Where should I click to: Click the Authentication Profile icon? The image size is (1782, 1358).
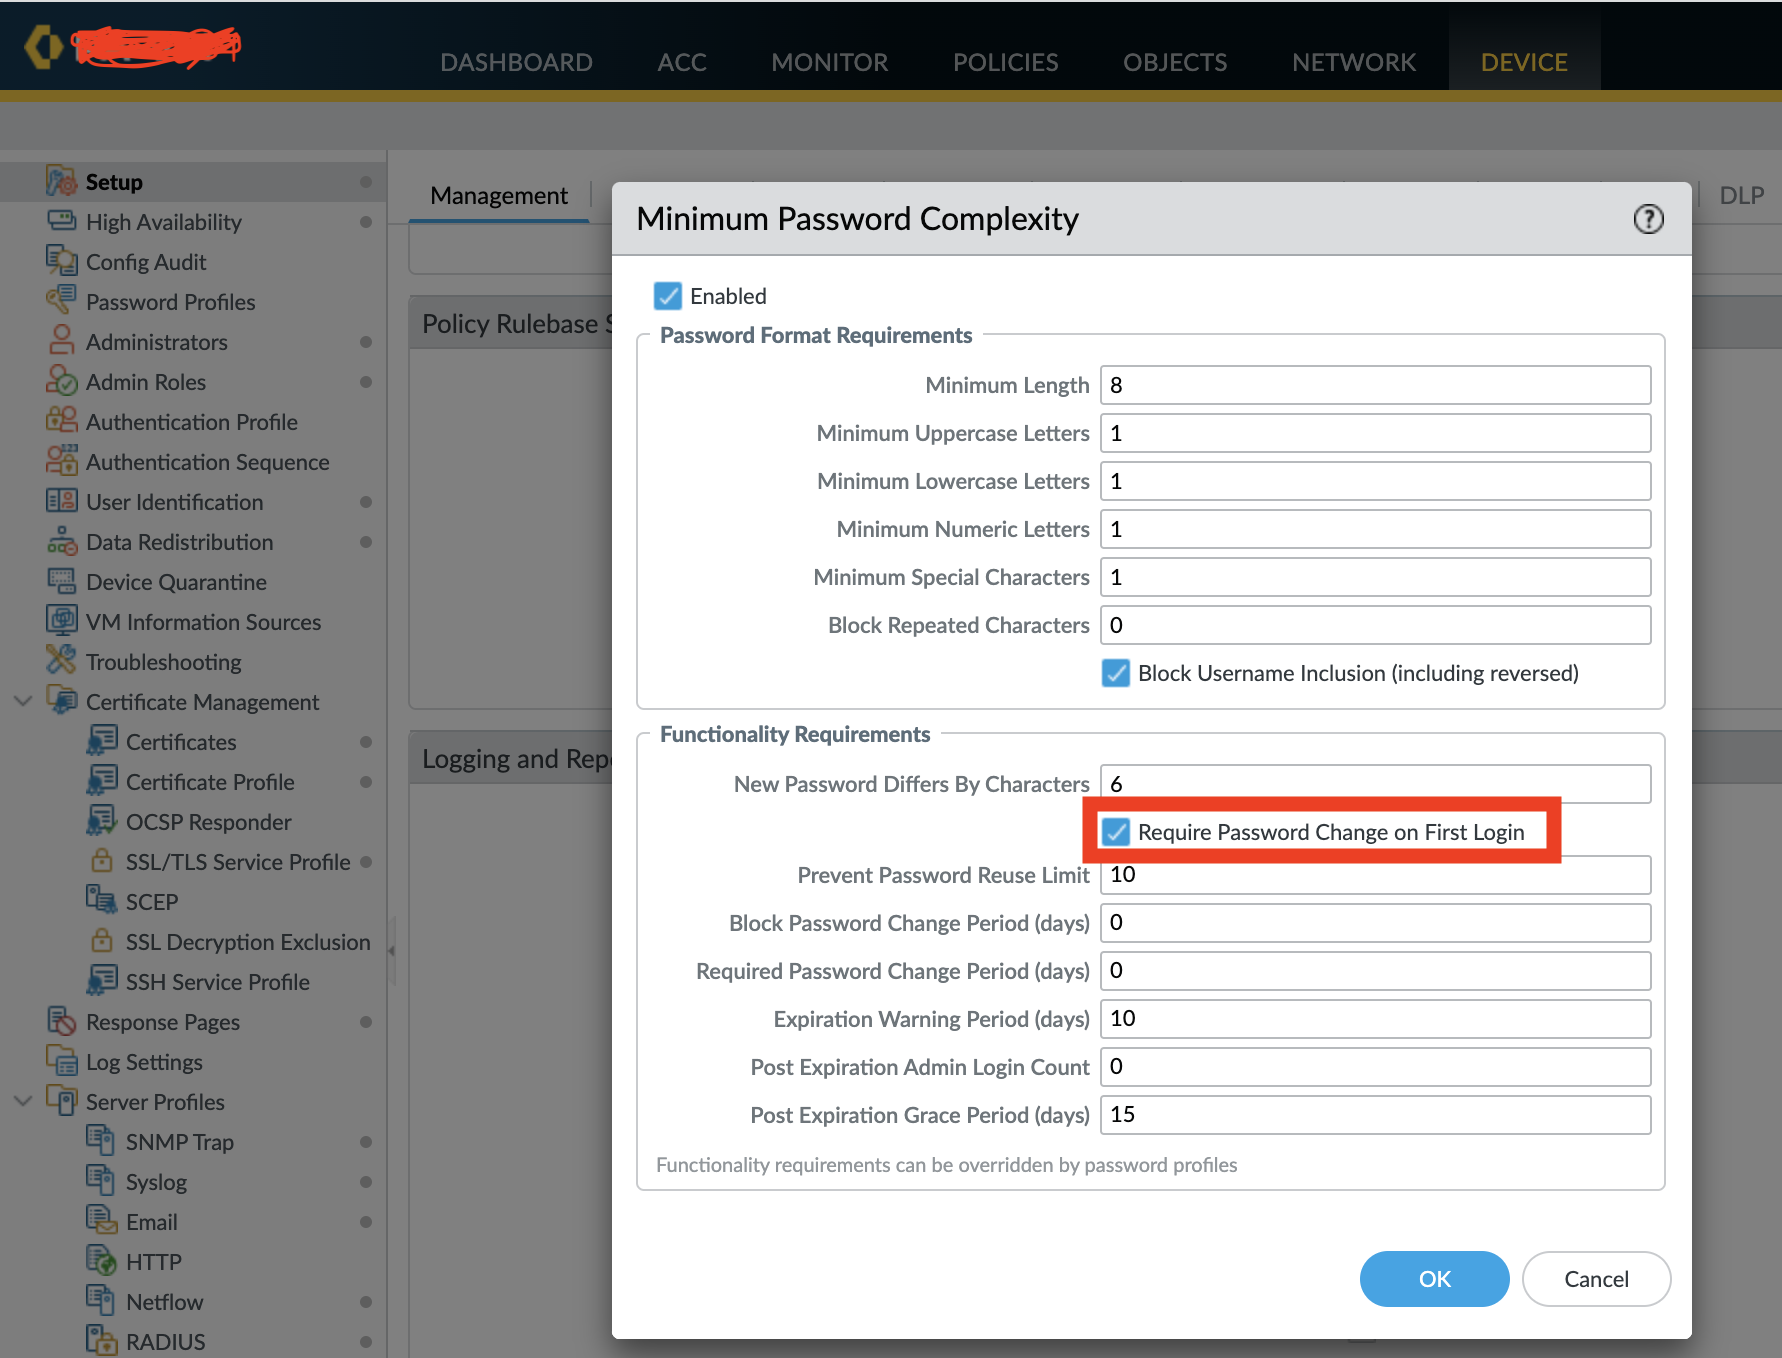[61, 420]
